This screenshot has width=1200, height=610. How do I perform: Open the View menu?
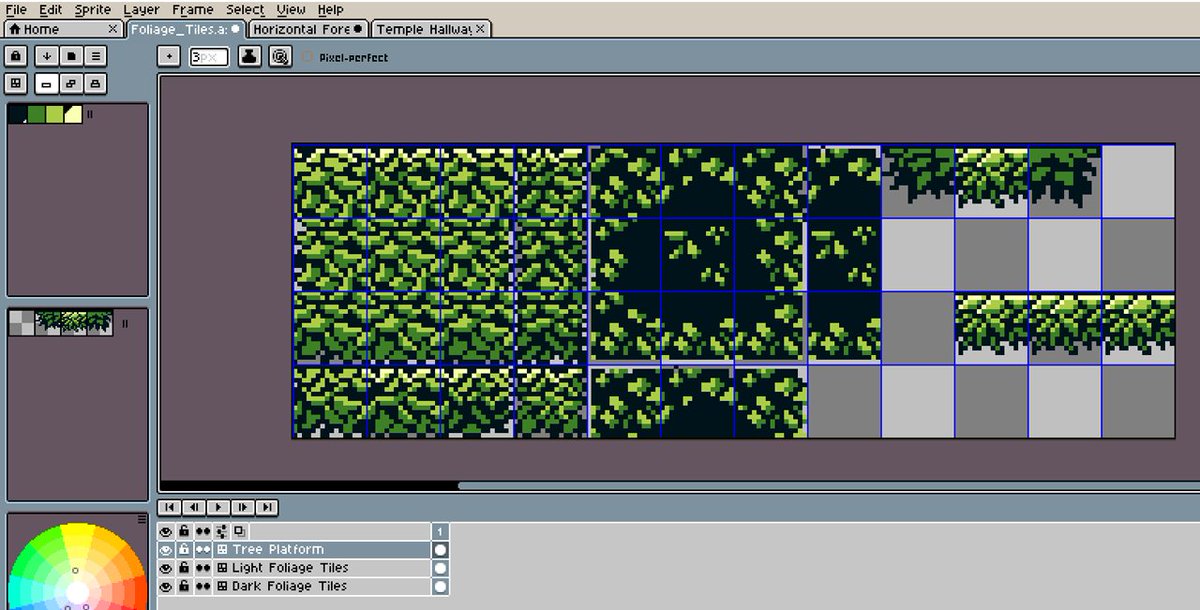[291, 9]
